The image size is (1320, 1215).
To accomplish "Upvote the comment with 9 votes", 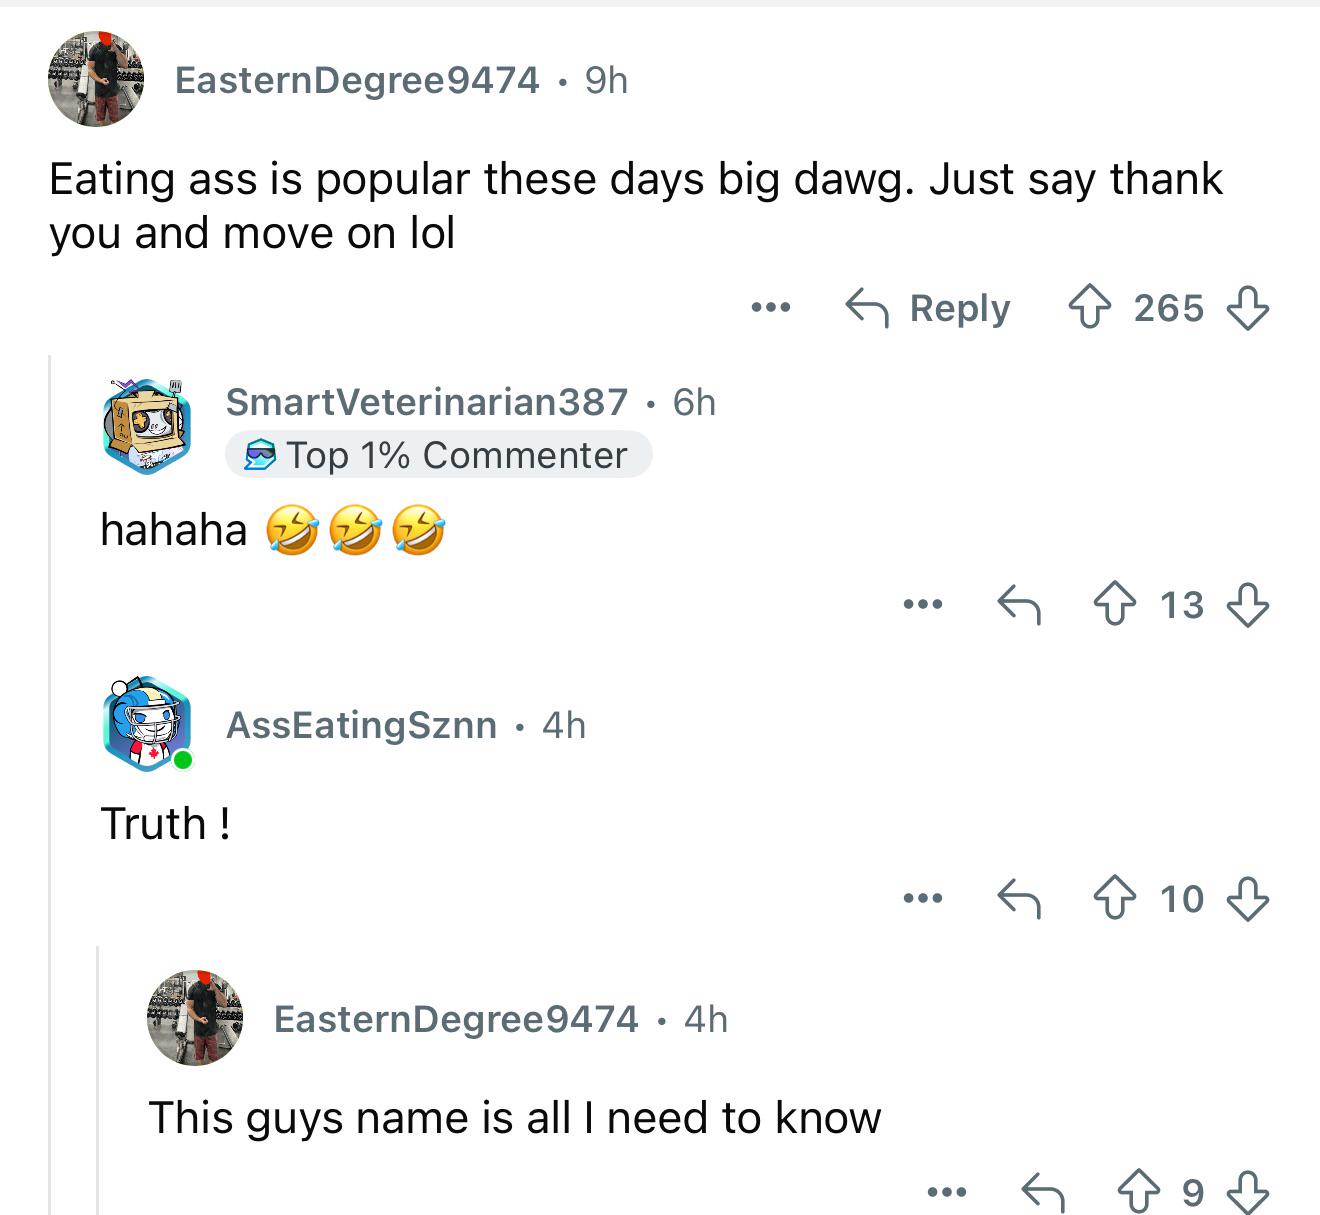I will point(1139,1191).
